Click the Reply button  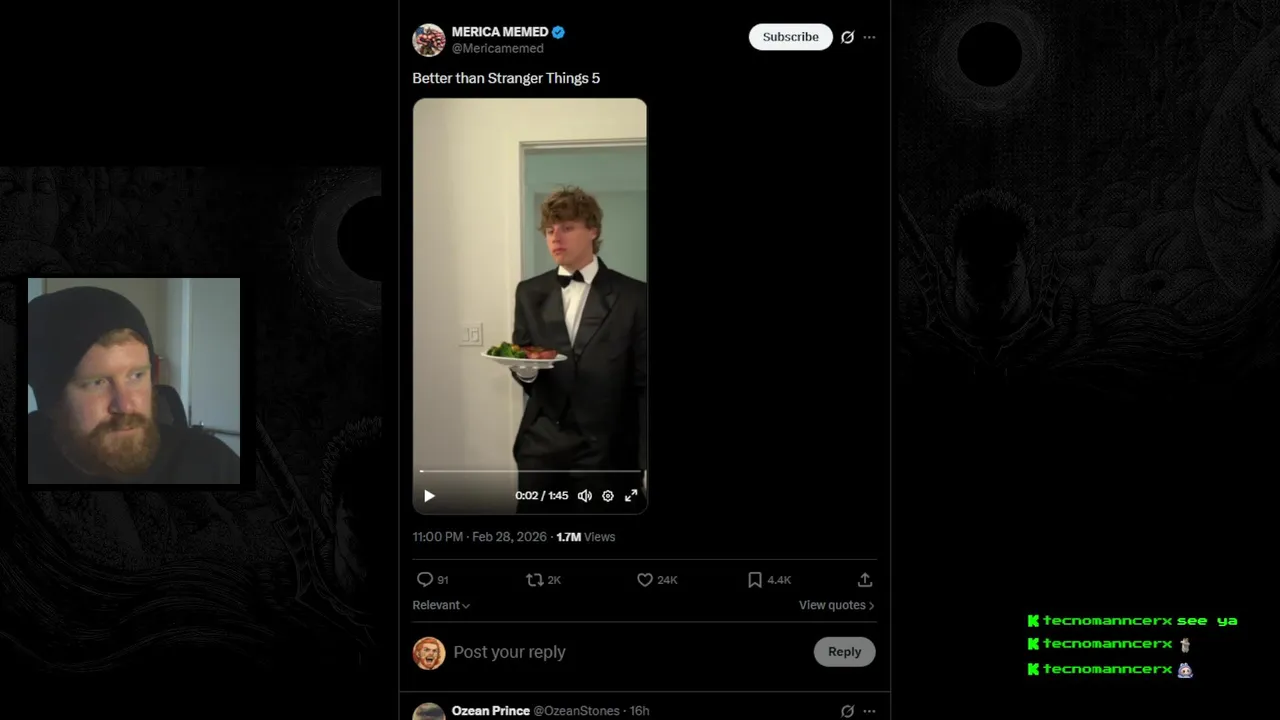coord(844,652)
